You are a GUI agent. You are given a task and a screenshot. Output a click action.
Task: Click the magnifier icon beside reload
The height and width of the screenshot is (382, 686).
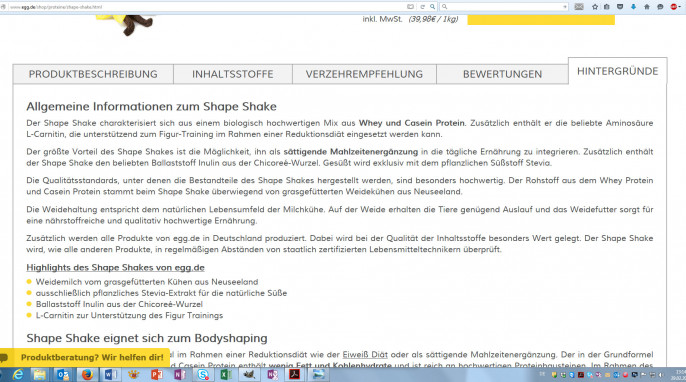click(x=432, y=7)
